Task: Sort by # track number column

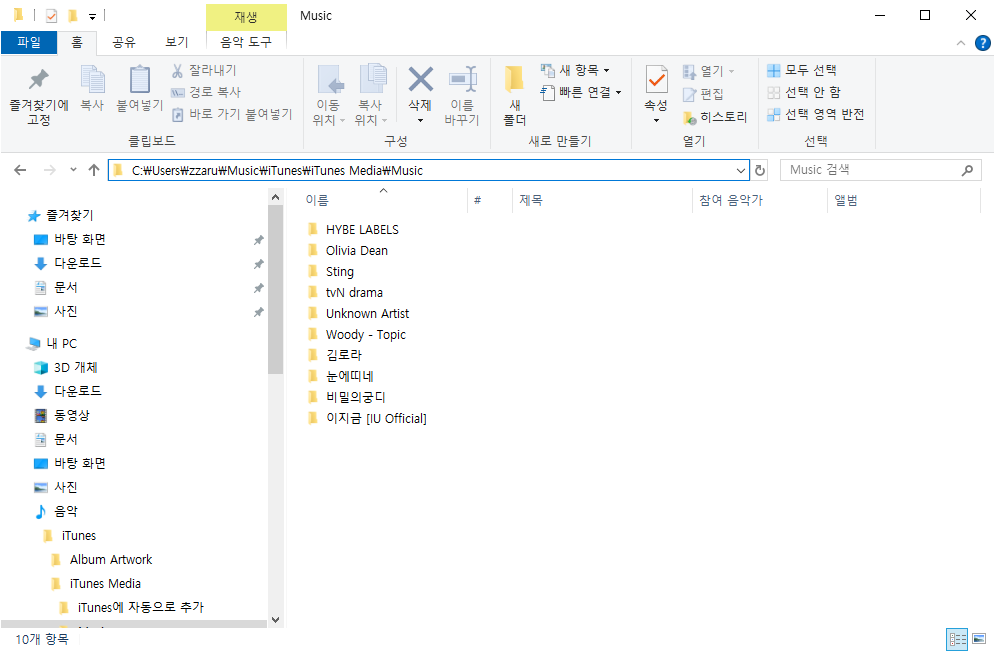Action: tap(489, 201)
